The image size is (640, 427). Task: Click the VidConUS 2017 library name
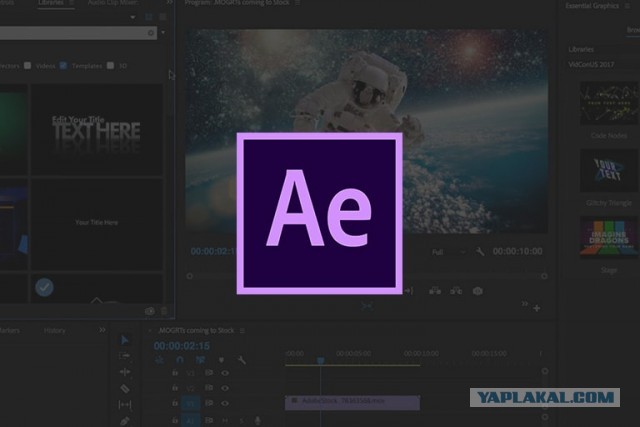tap(591, 64)
